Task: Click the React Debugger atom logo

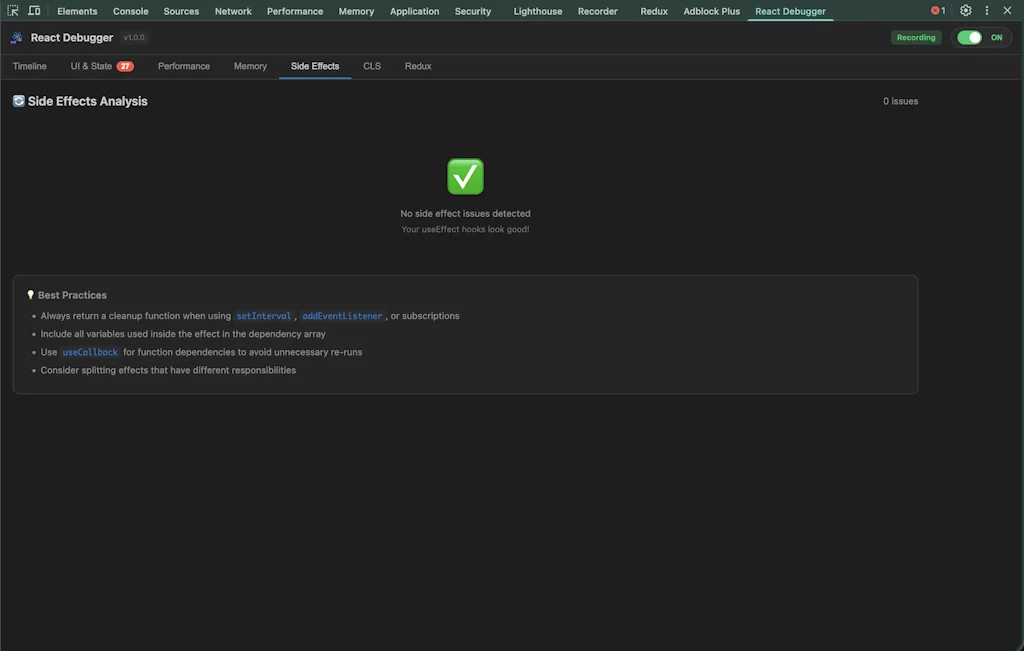Action: (15, 37)
